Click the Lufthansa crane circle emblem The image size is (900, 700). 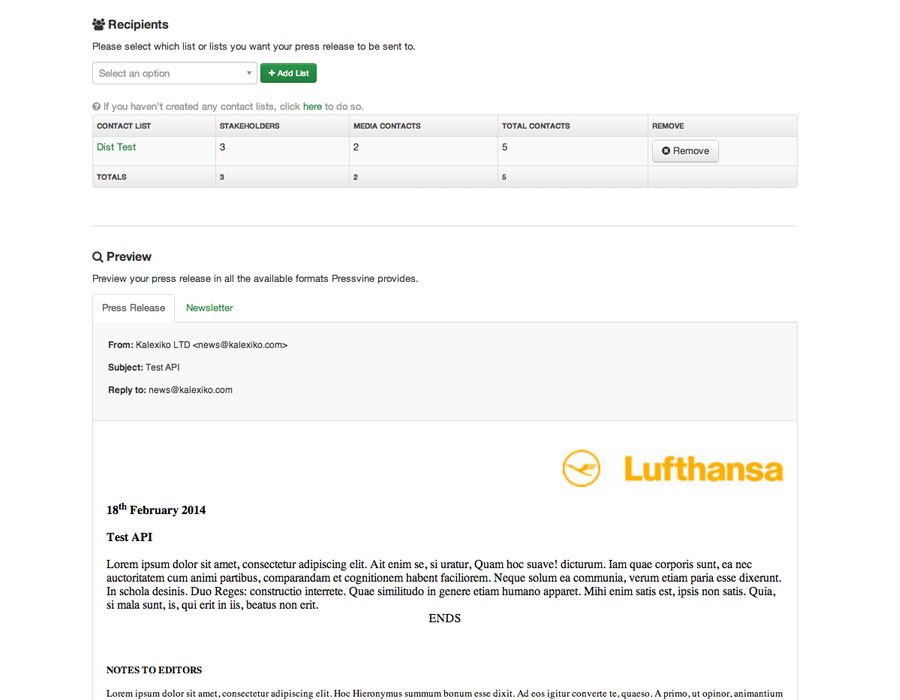(581, 469)
